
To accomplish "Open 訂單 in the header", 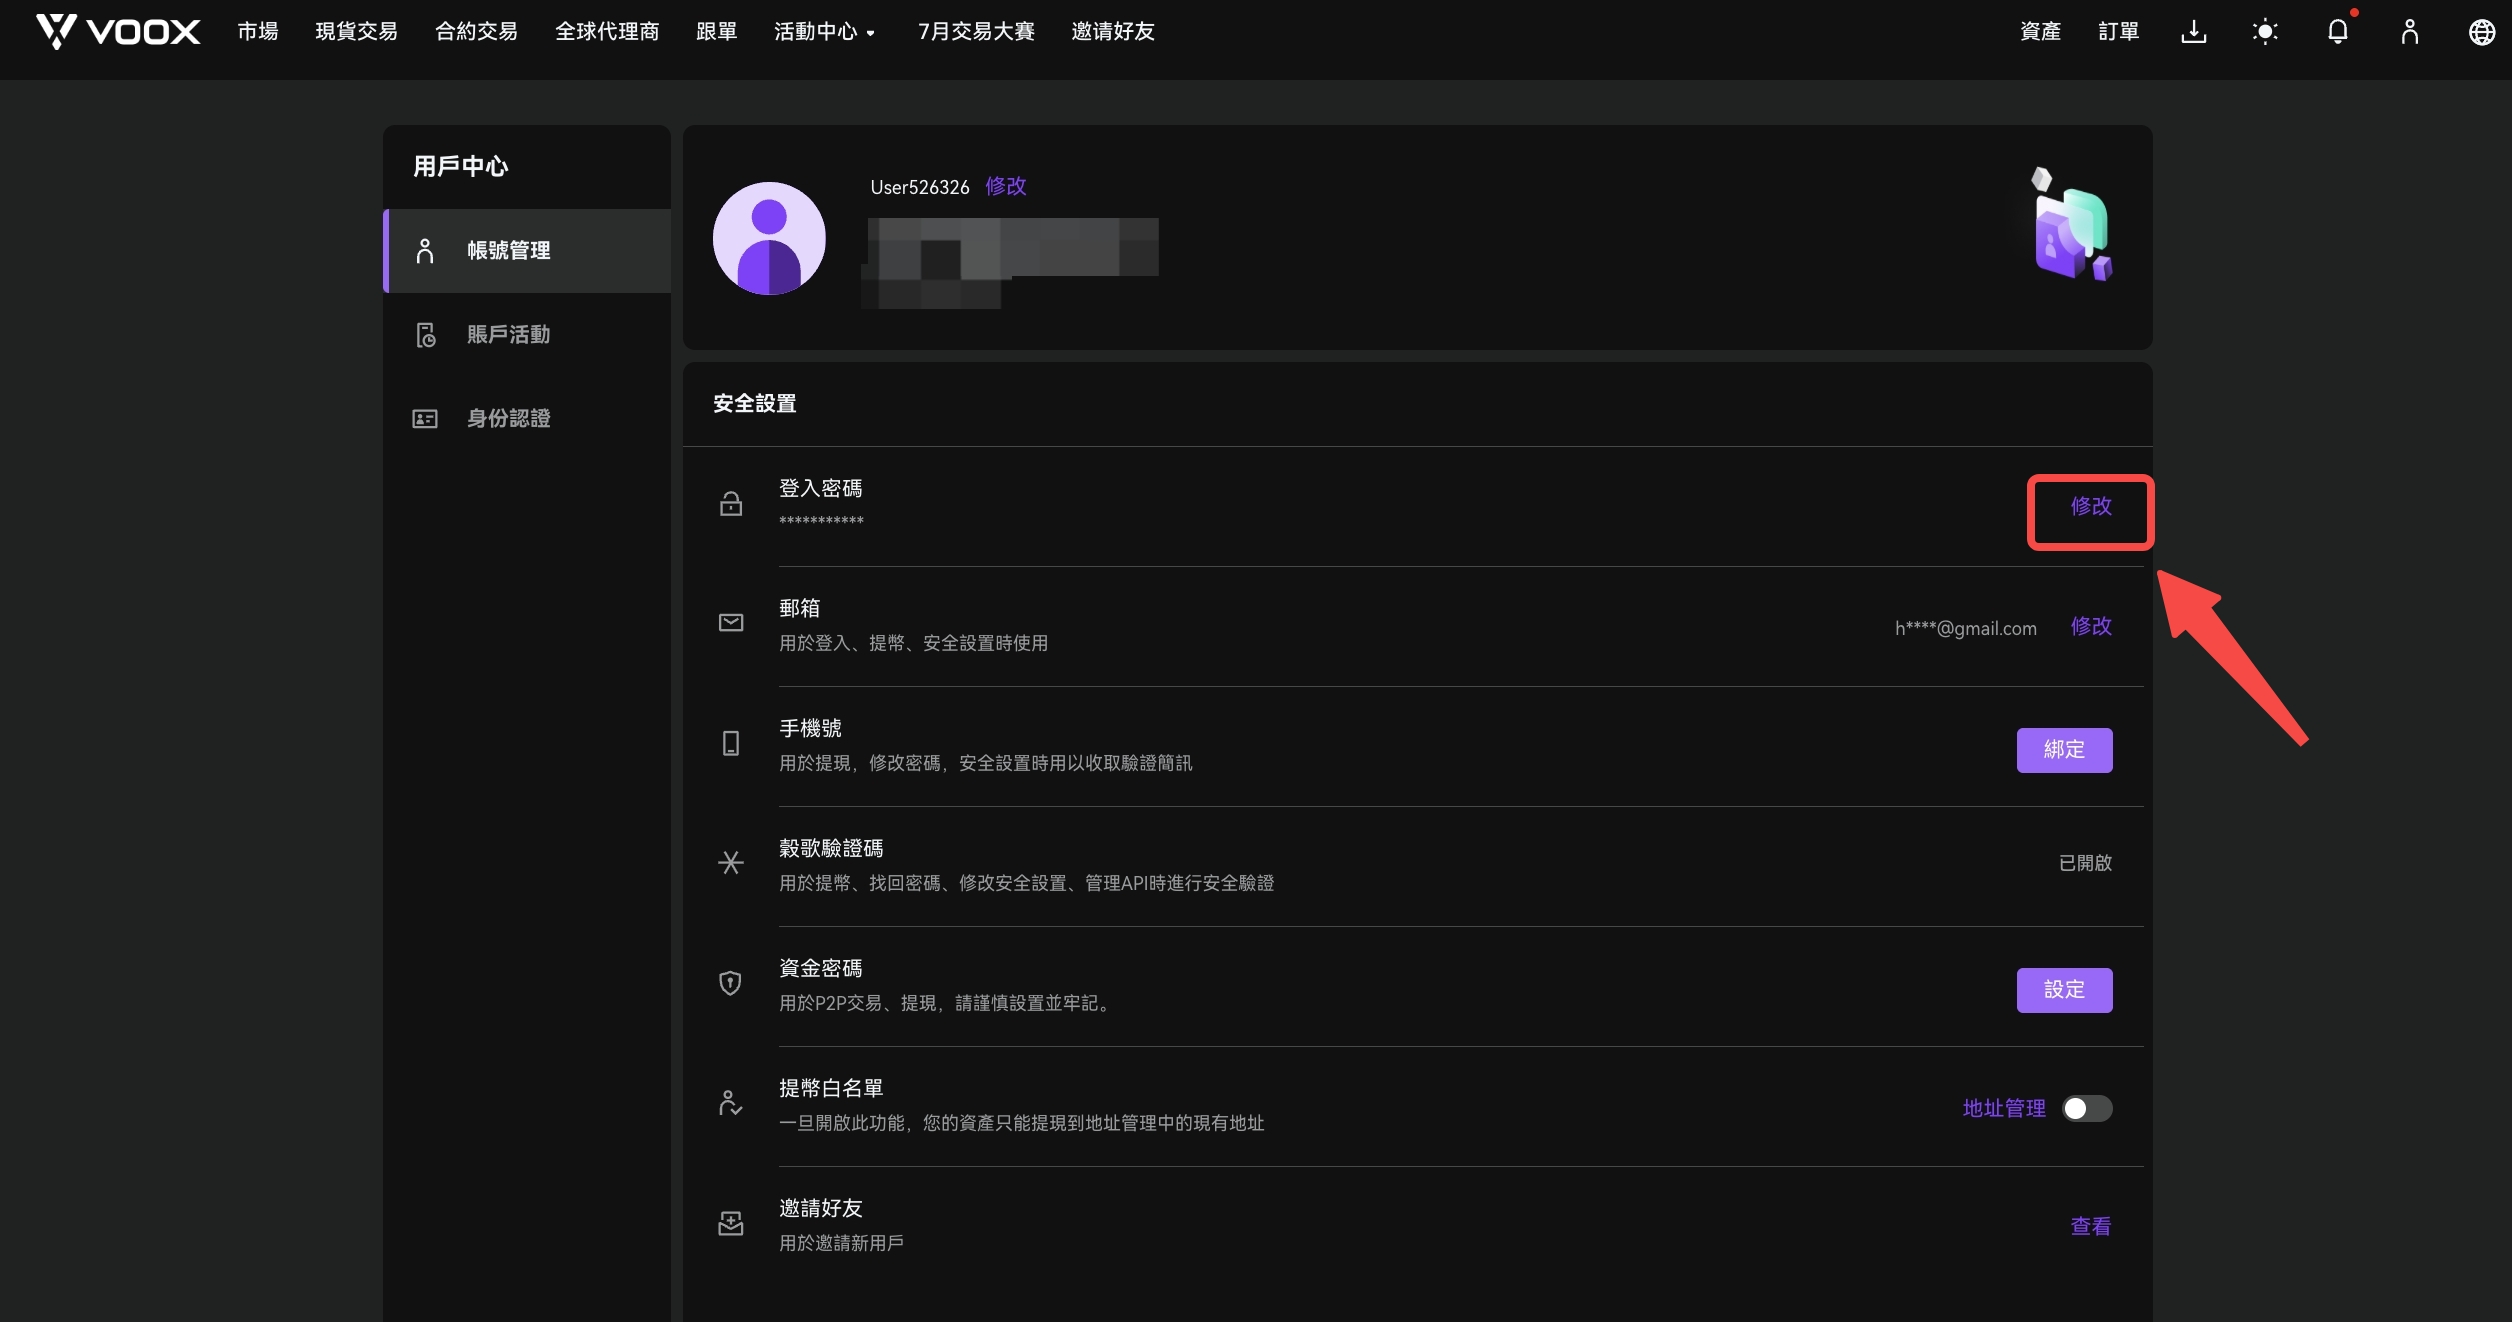I will 2119,32.
